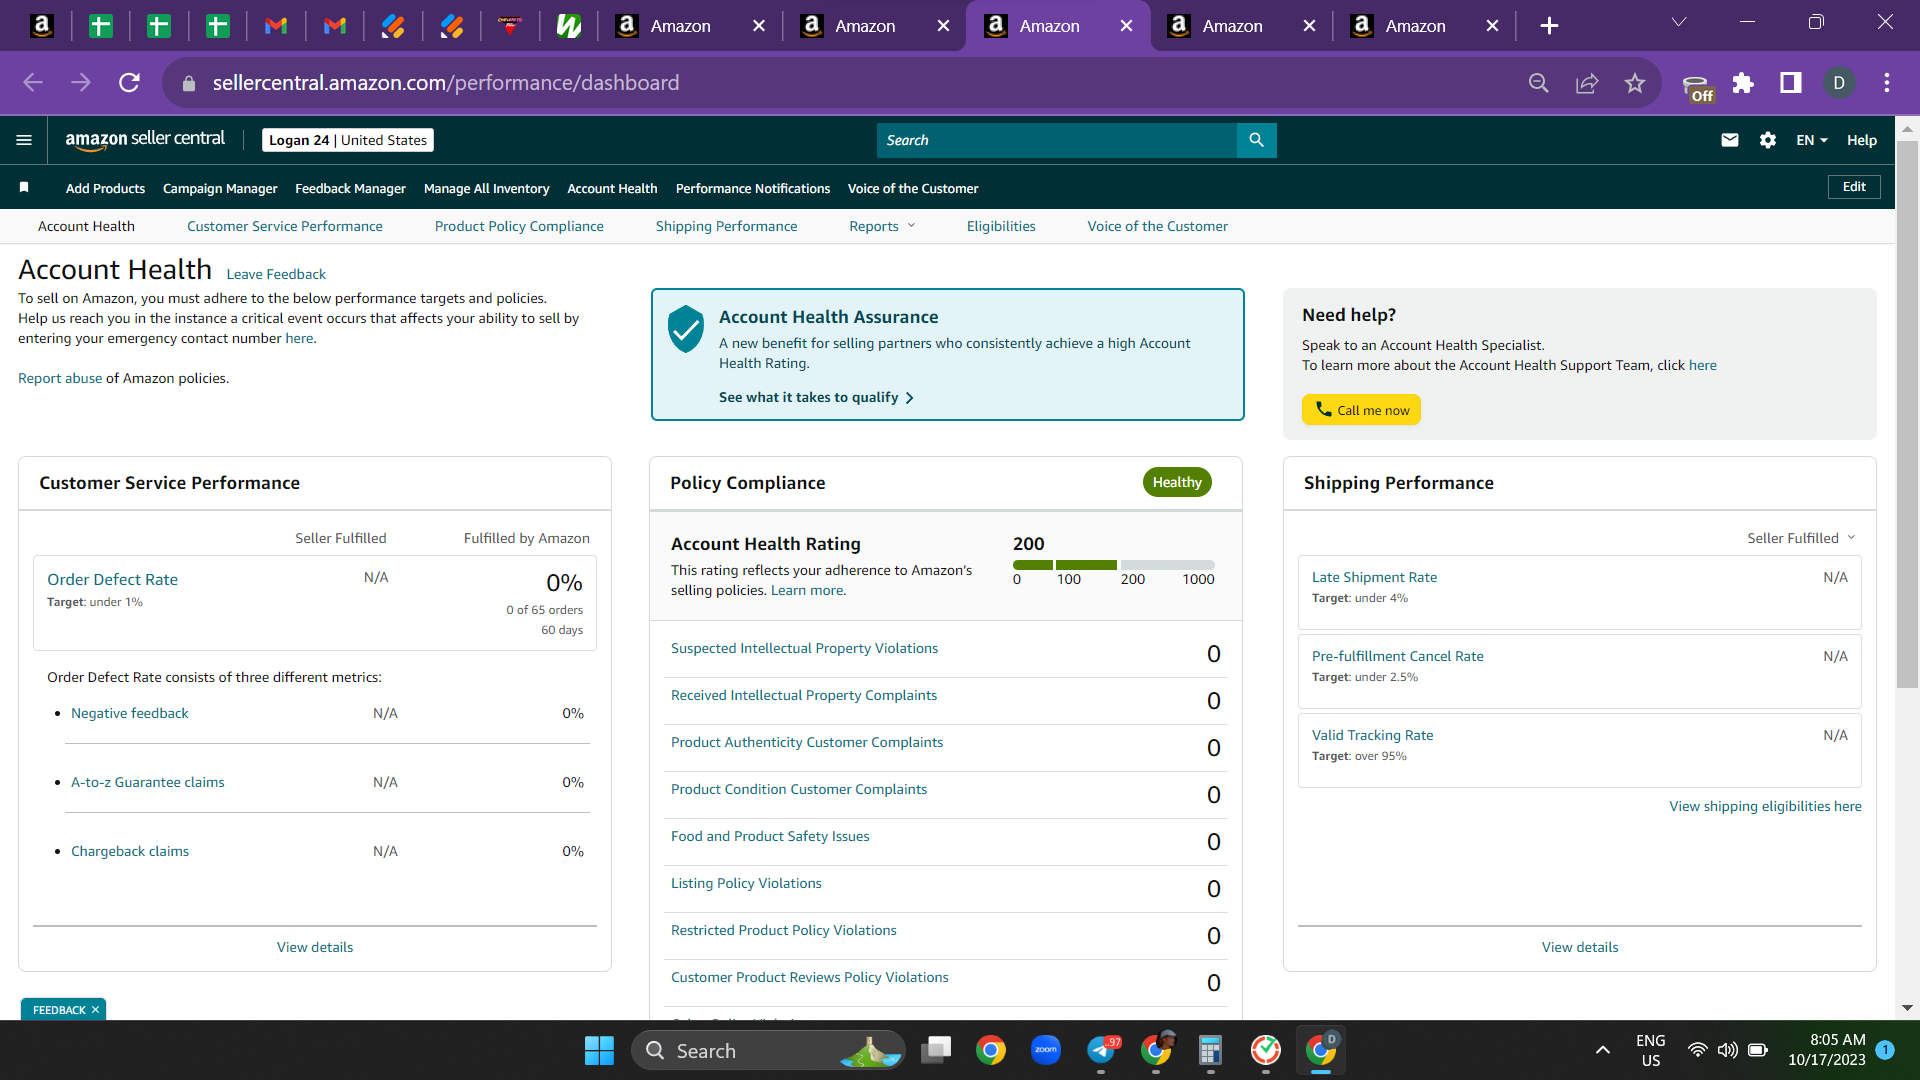The height and width of the screenshot is (1080, 1920).
Task: Click the Account Health Assurance shield icon
Action: [686, 329]
